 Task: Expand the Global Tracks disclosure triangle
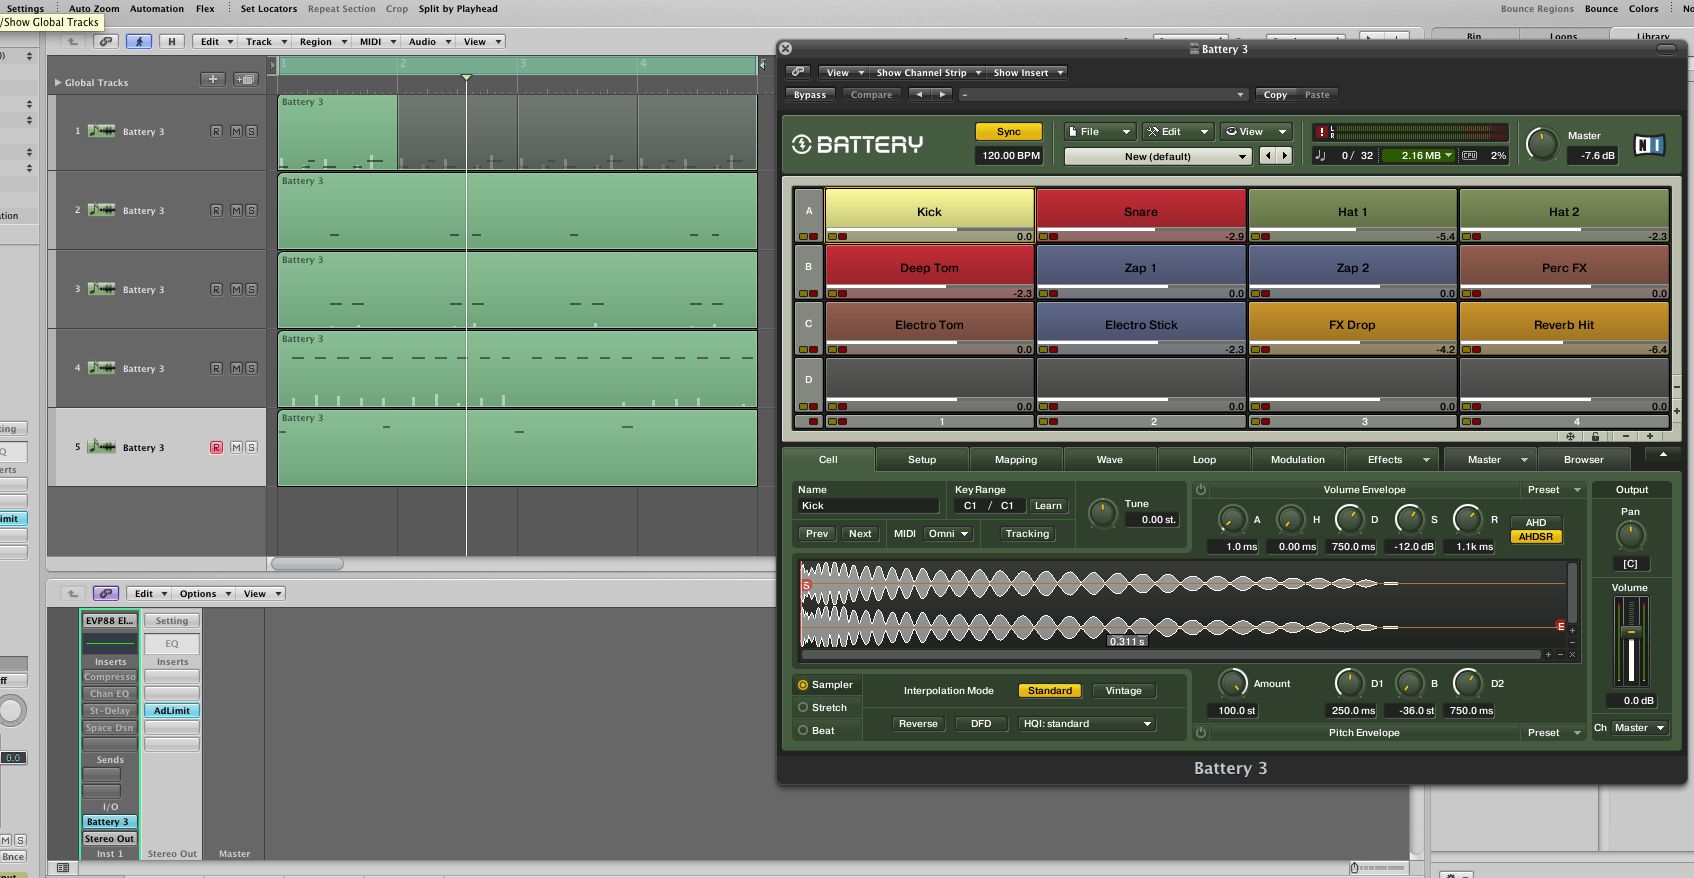[58, 82]
